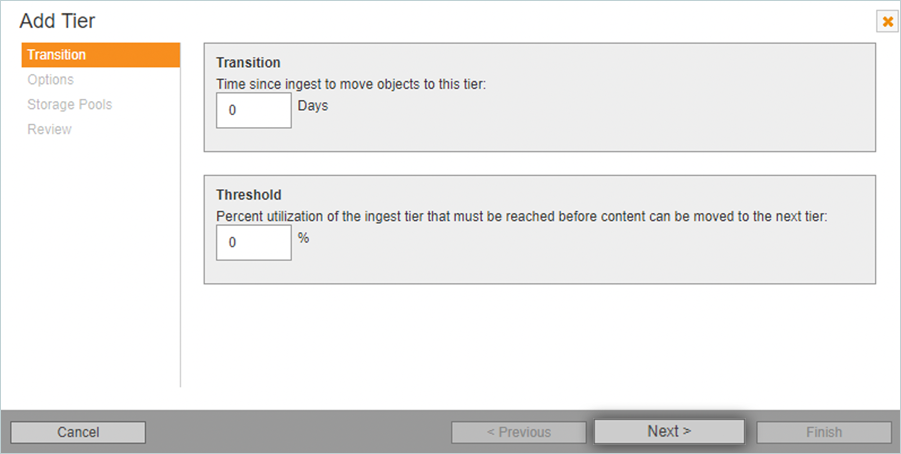The width and height of the screenshot is (901, 454).
Task: Switch to the Review step
Action: [x=49, y=129]
